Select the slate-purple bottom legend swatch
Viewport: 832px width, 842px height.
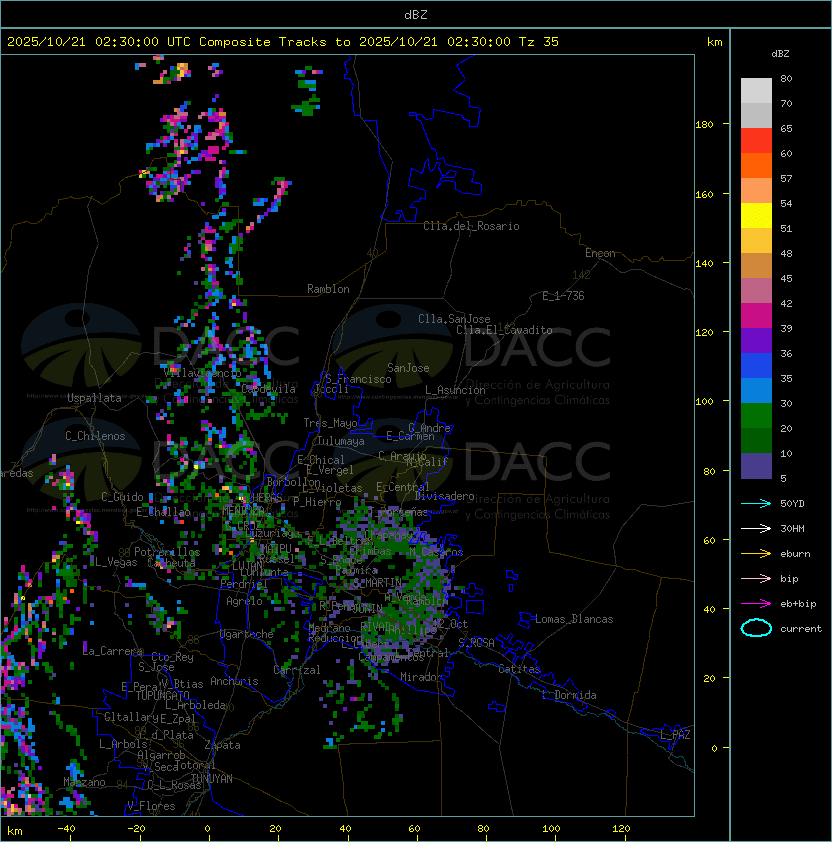tap(756, 466)
